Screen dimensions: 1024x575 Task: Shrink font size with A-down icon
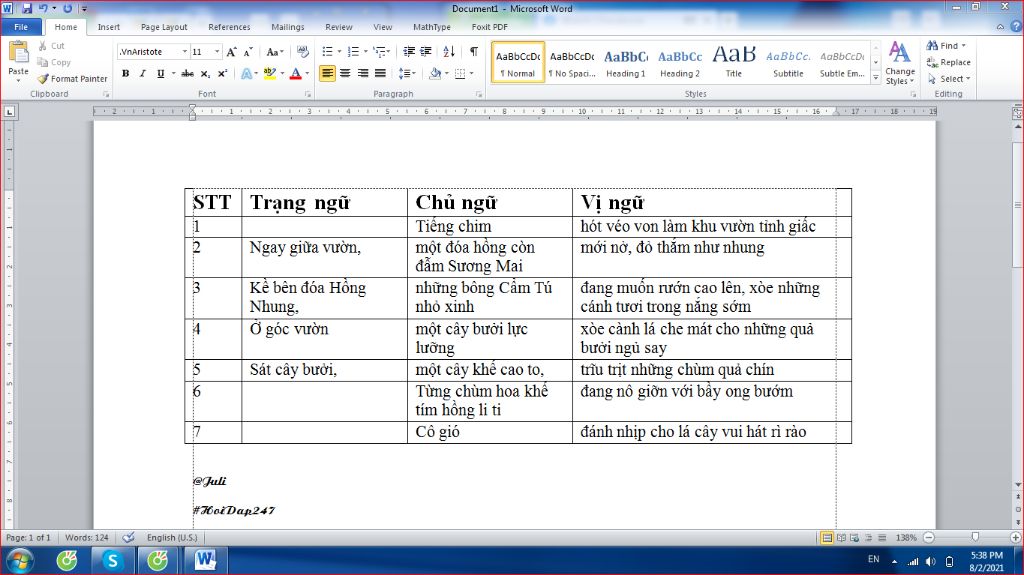click(248, 52)
